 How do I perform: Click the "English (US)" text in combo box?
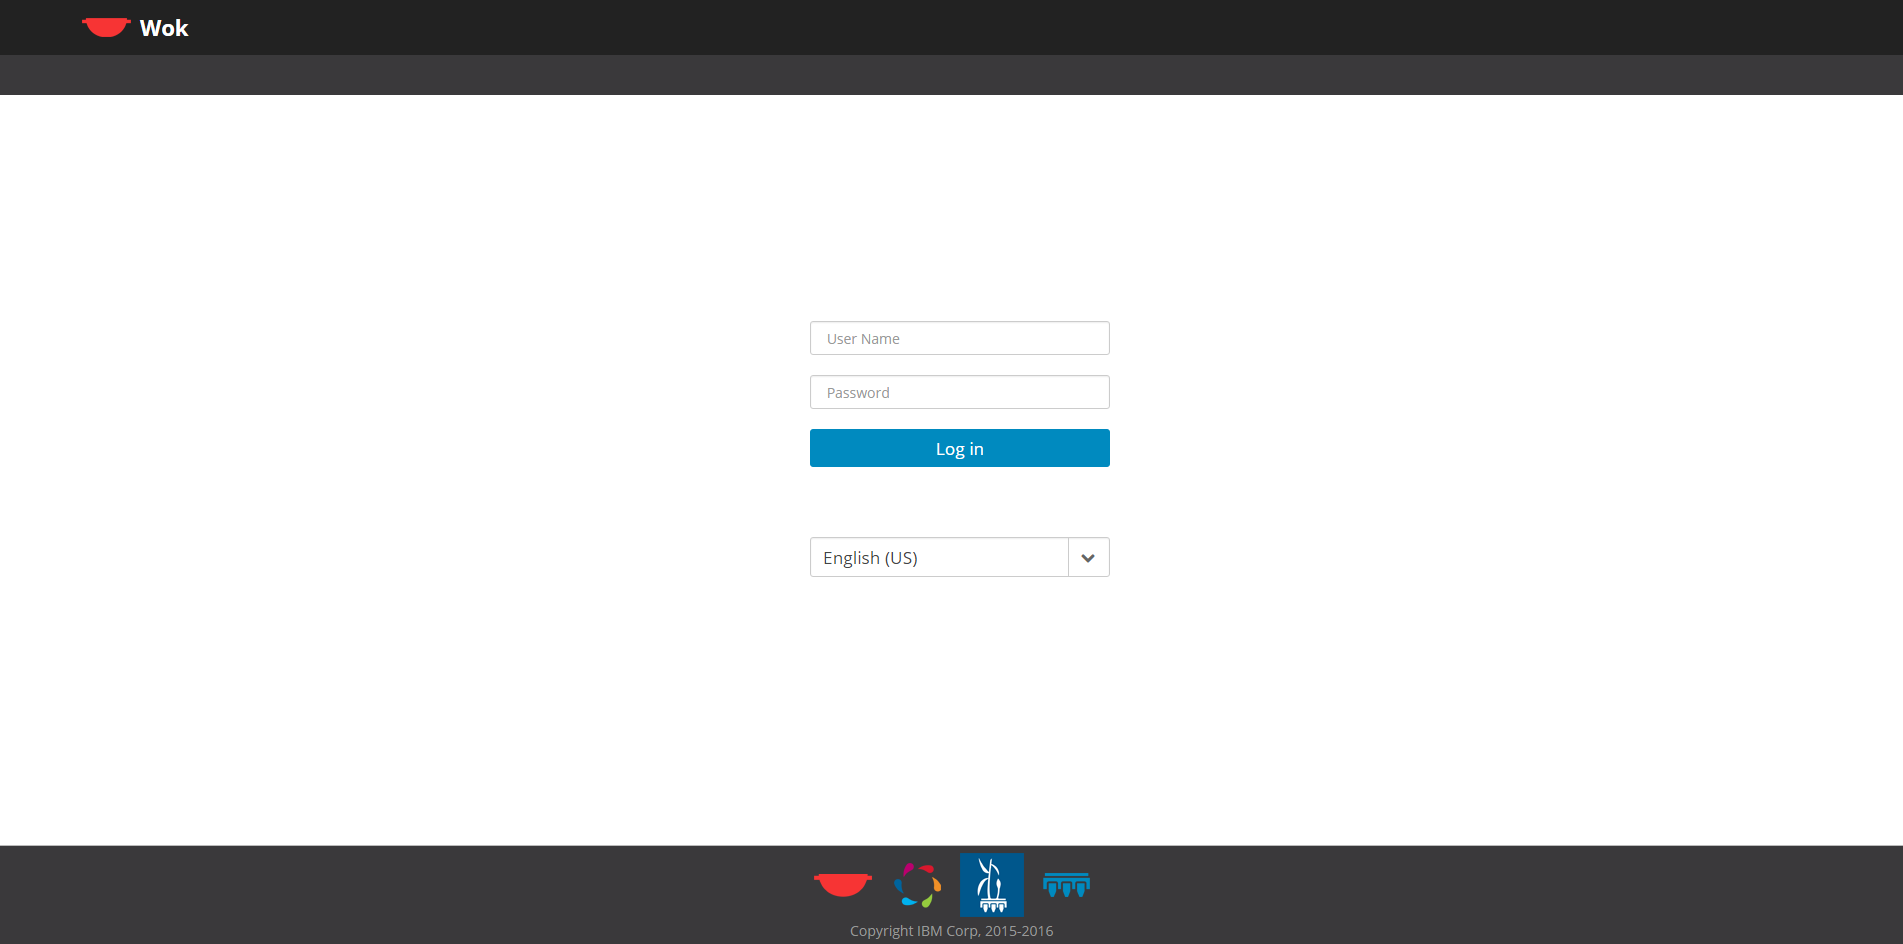coord(870,558)
